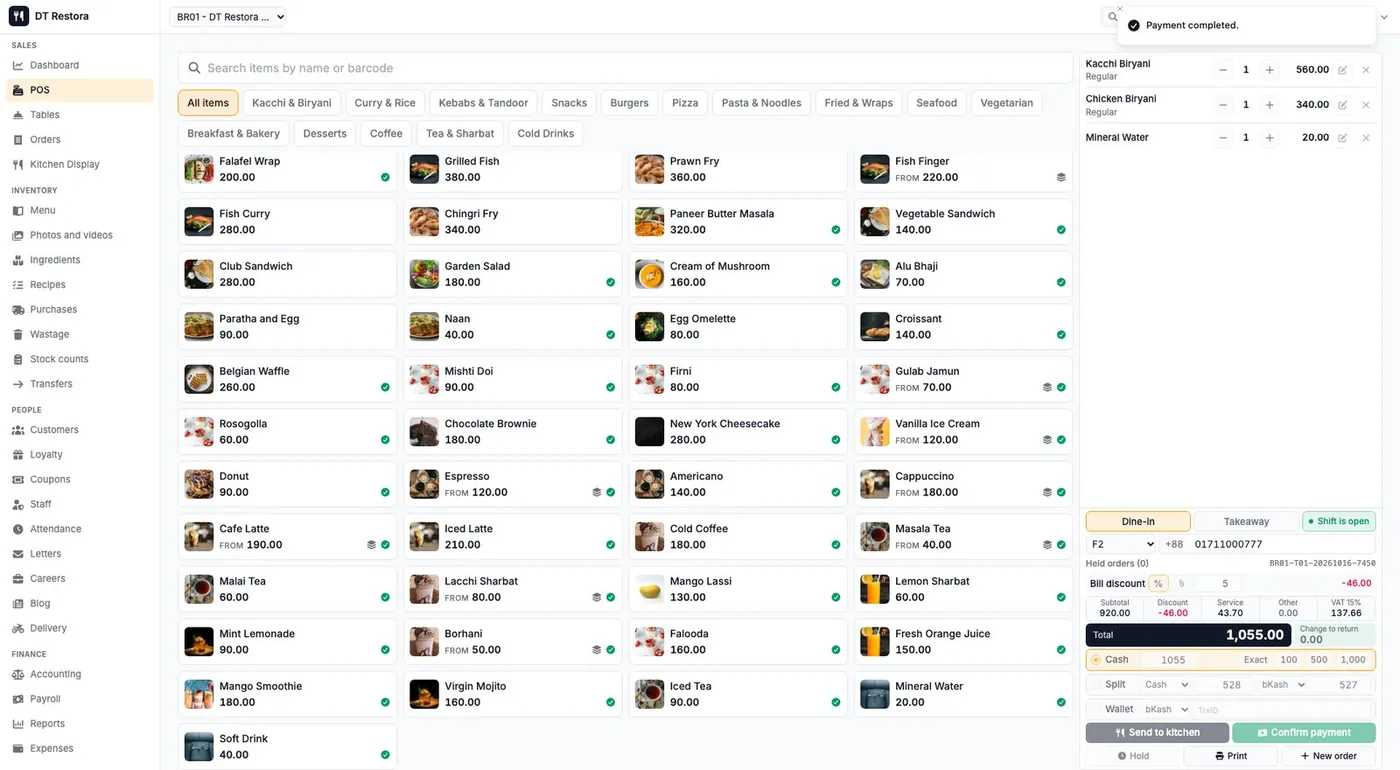Open the BR01 branch selector dropdown
This screenshot has width=1400, height=770.
[229, 16]
